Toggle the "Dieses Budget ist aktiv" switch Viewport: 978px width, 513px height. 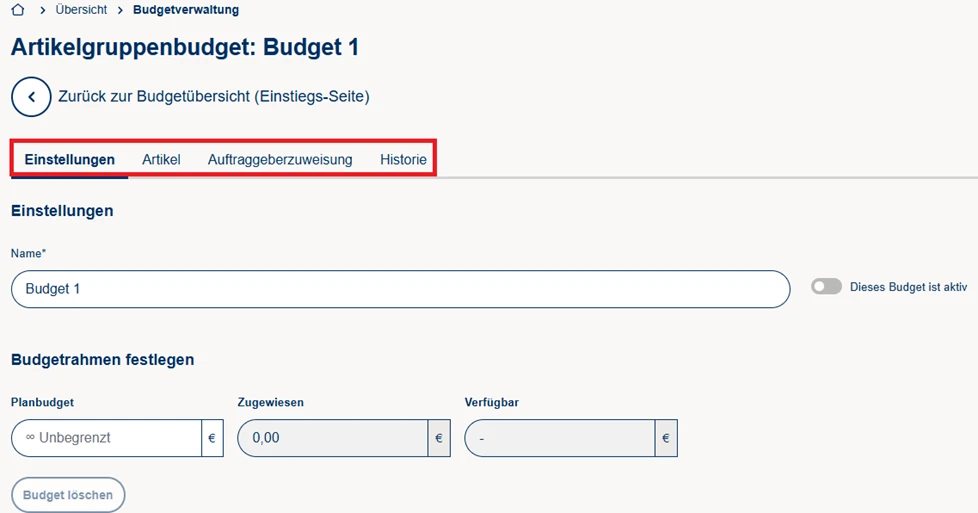click(826, 287)
